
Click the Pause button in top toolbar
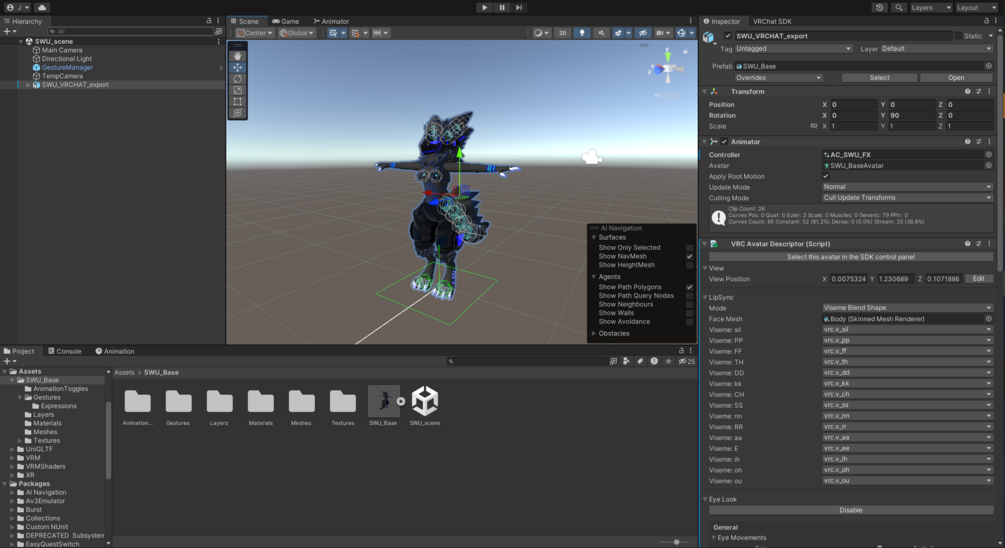(x=502, y=8)
